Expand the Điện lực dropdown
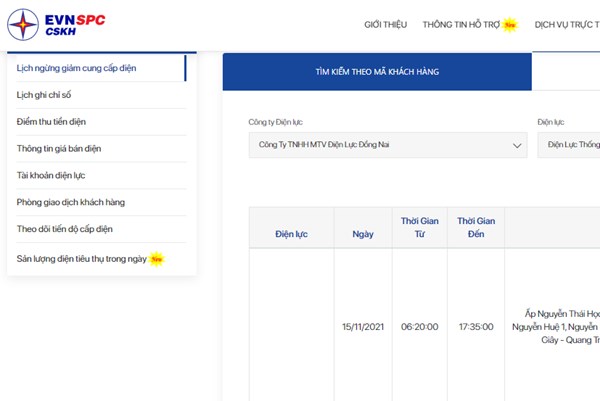600x401 pixels. [x=572, y=145]
